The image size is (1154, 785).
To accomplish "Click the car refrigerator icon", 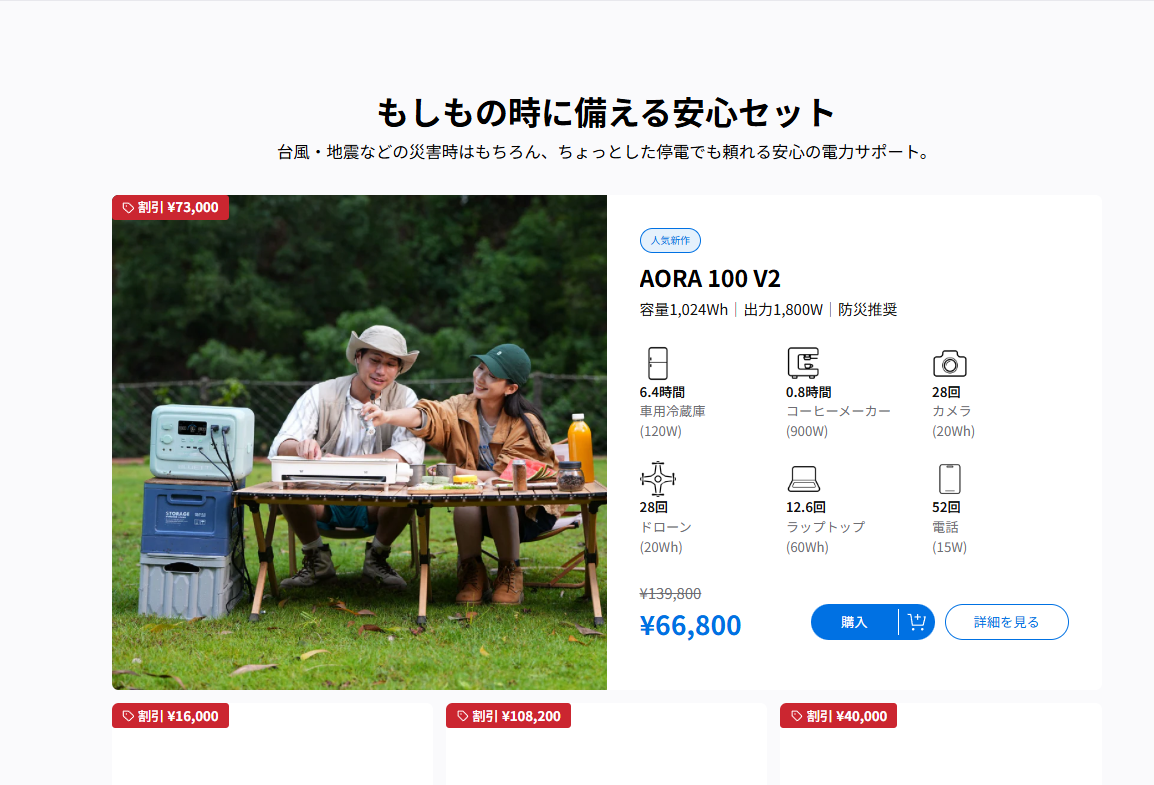I will pyautogui.click(x=658, y=363).
